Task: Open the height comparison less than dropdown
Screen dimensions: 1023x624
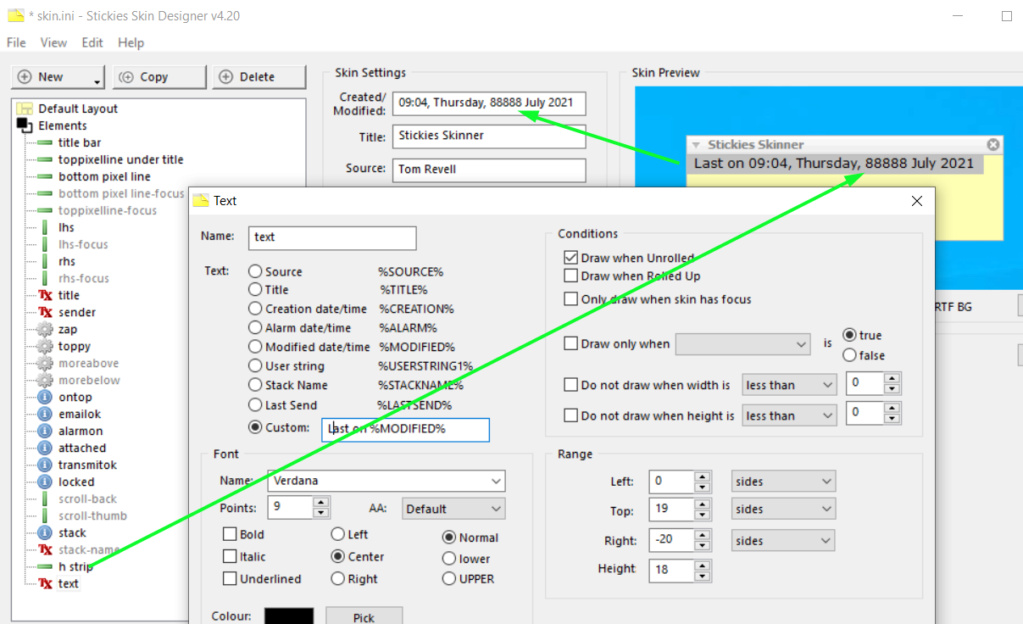Action: (789, 416)
